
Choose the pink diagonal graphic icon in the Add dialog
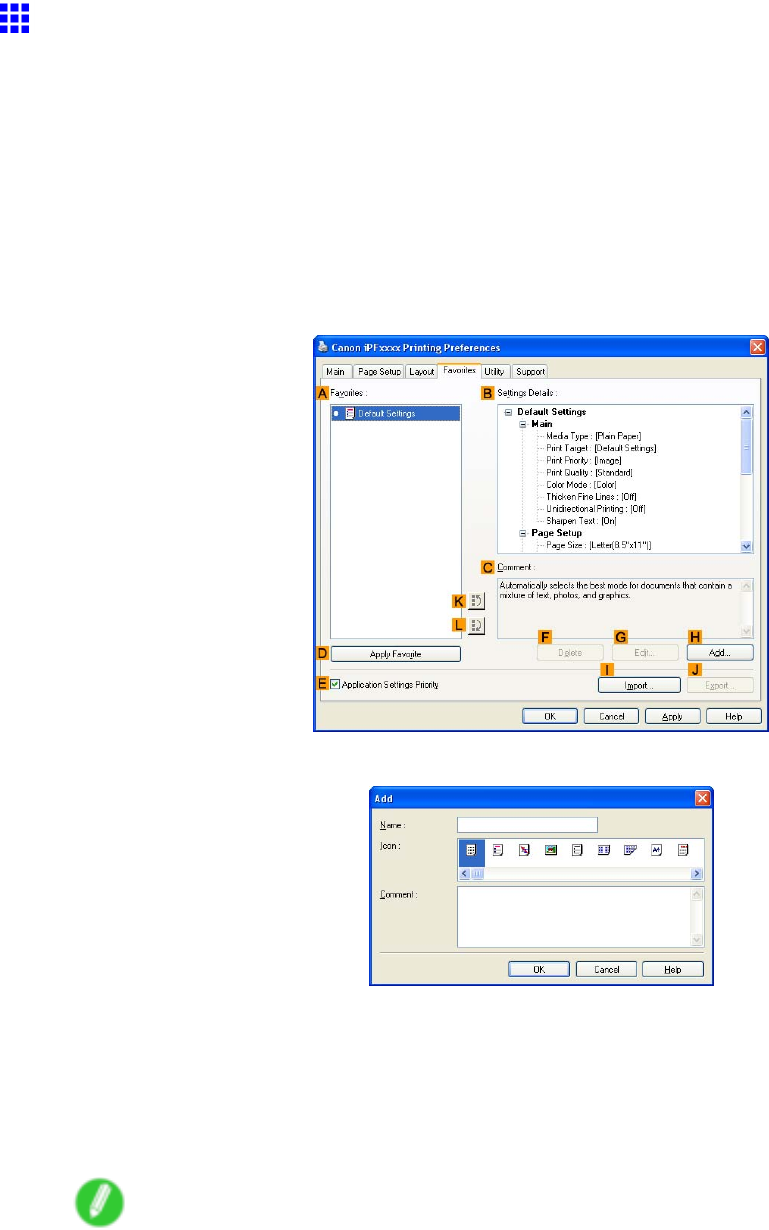[x=524, y=851]
